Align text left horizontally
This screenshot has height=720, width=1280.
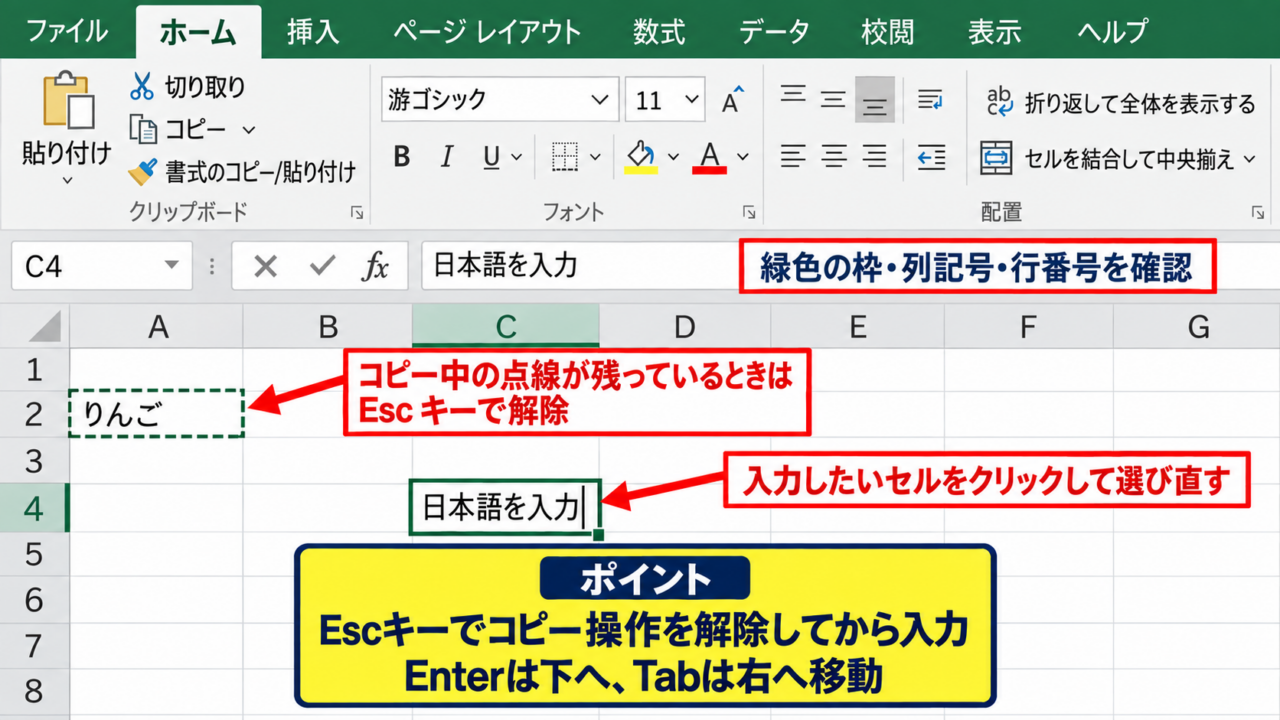[x=793, y=156]
